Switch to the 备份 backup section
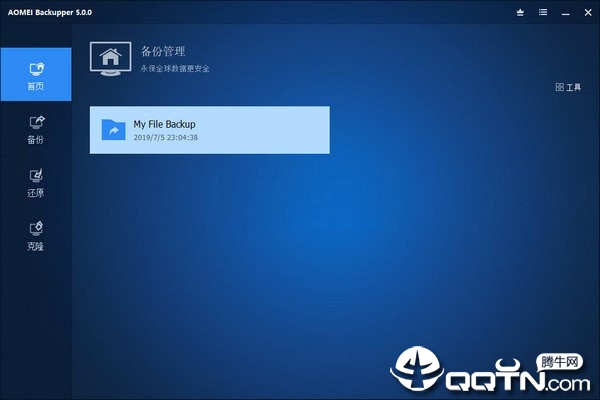 (36, 130)
